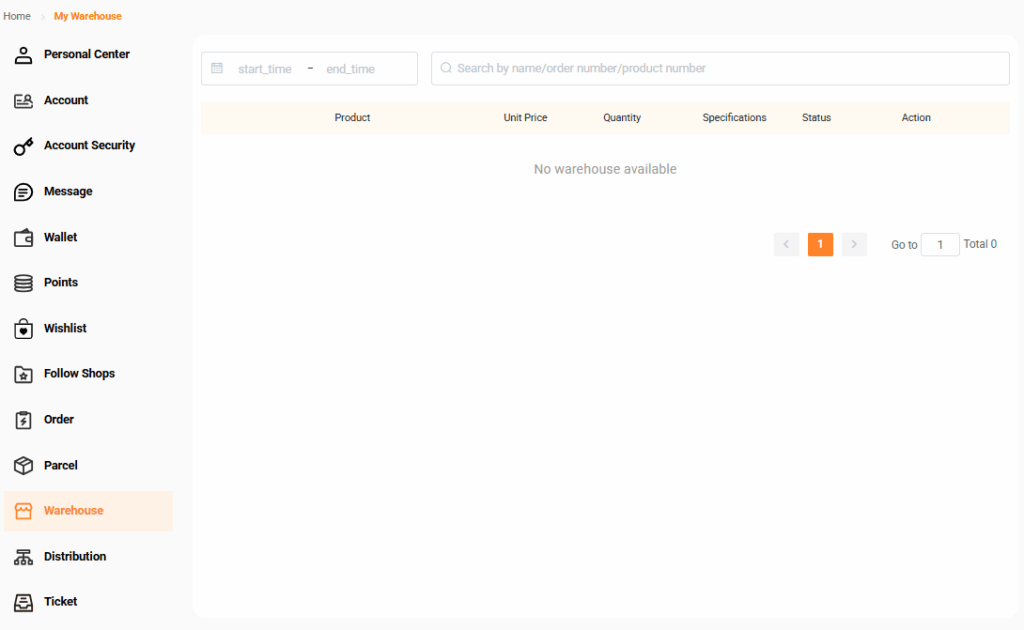The width and height of the screenshot is (1024, 630).
Task: Go to previous page with left arrow
Action: click(786, 244)
